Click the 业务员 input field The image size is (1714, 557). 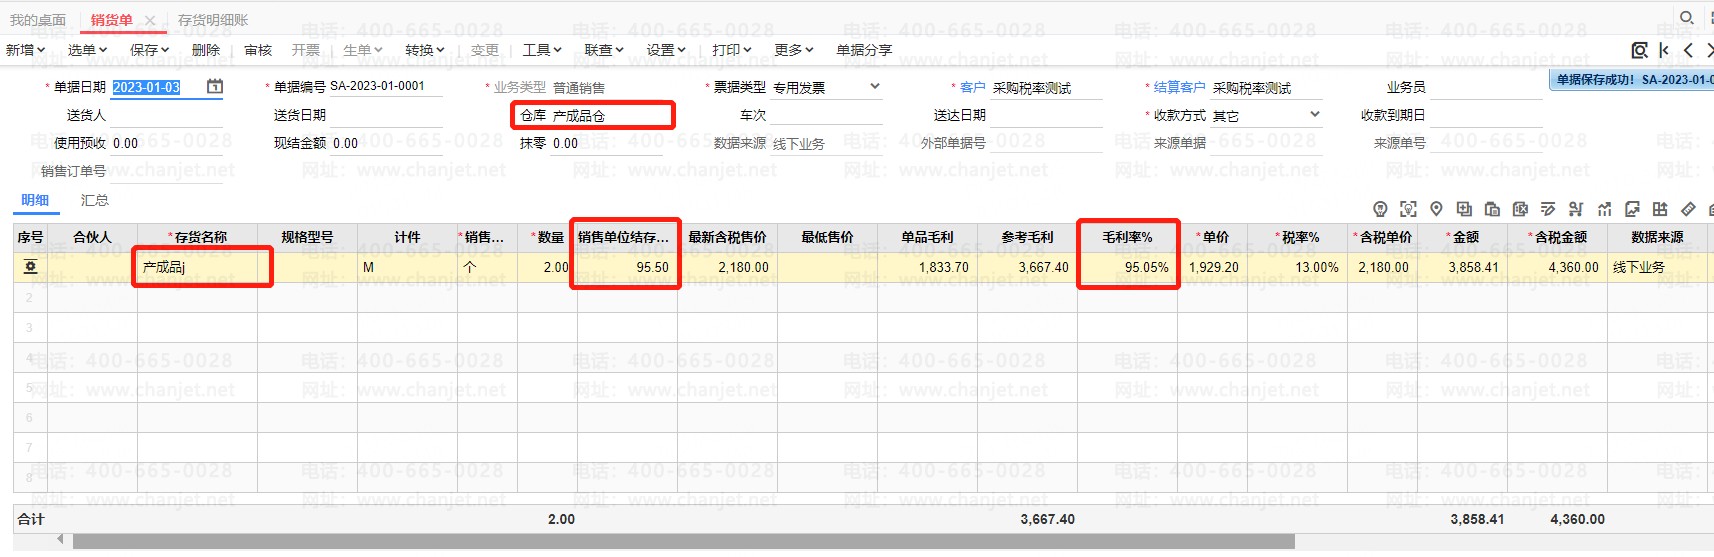point(1486,87)
